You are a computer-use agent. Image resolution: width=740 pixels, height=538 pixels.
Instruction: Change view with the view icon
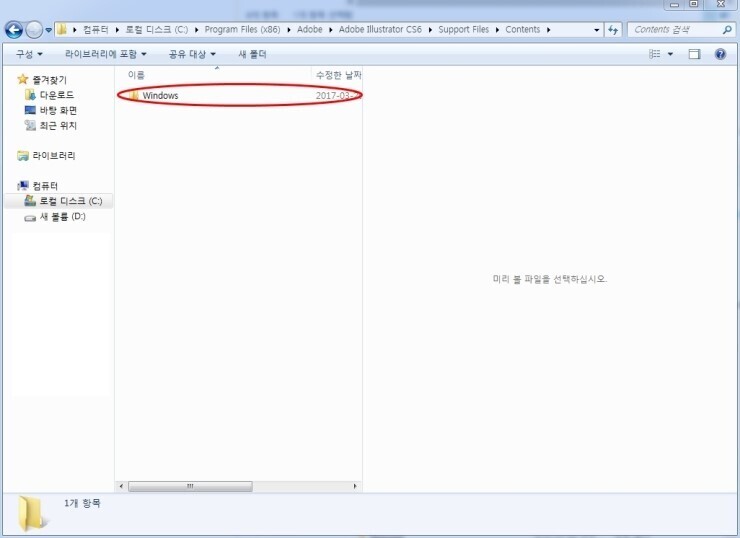[x=655, y=54]
